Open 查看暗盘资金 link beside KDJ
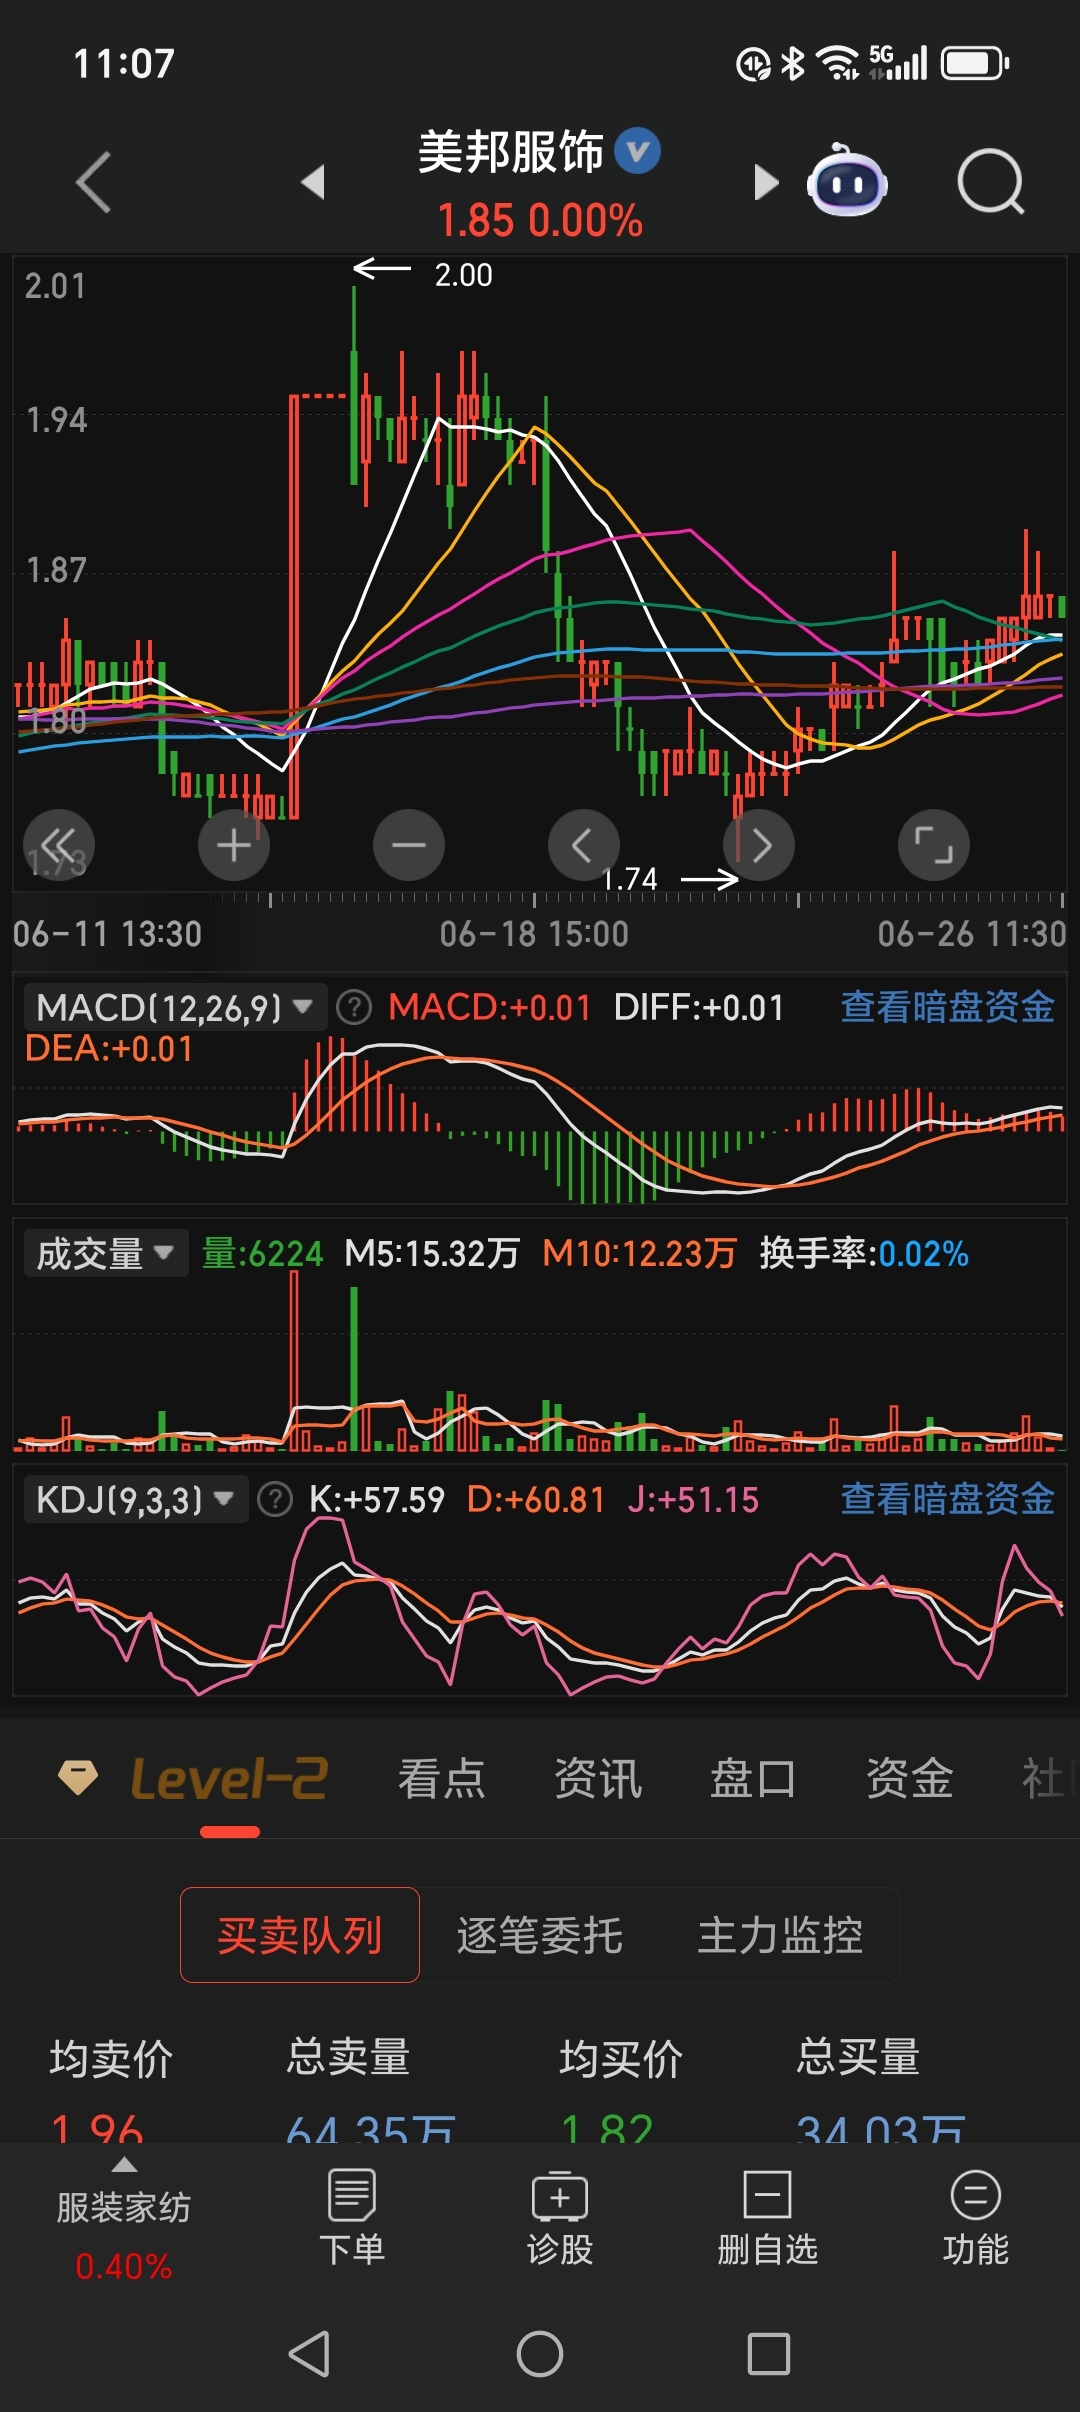 pos(947,1499)
